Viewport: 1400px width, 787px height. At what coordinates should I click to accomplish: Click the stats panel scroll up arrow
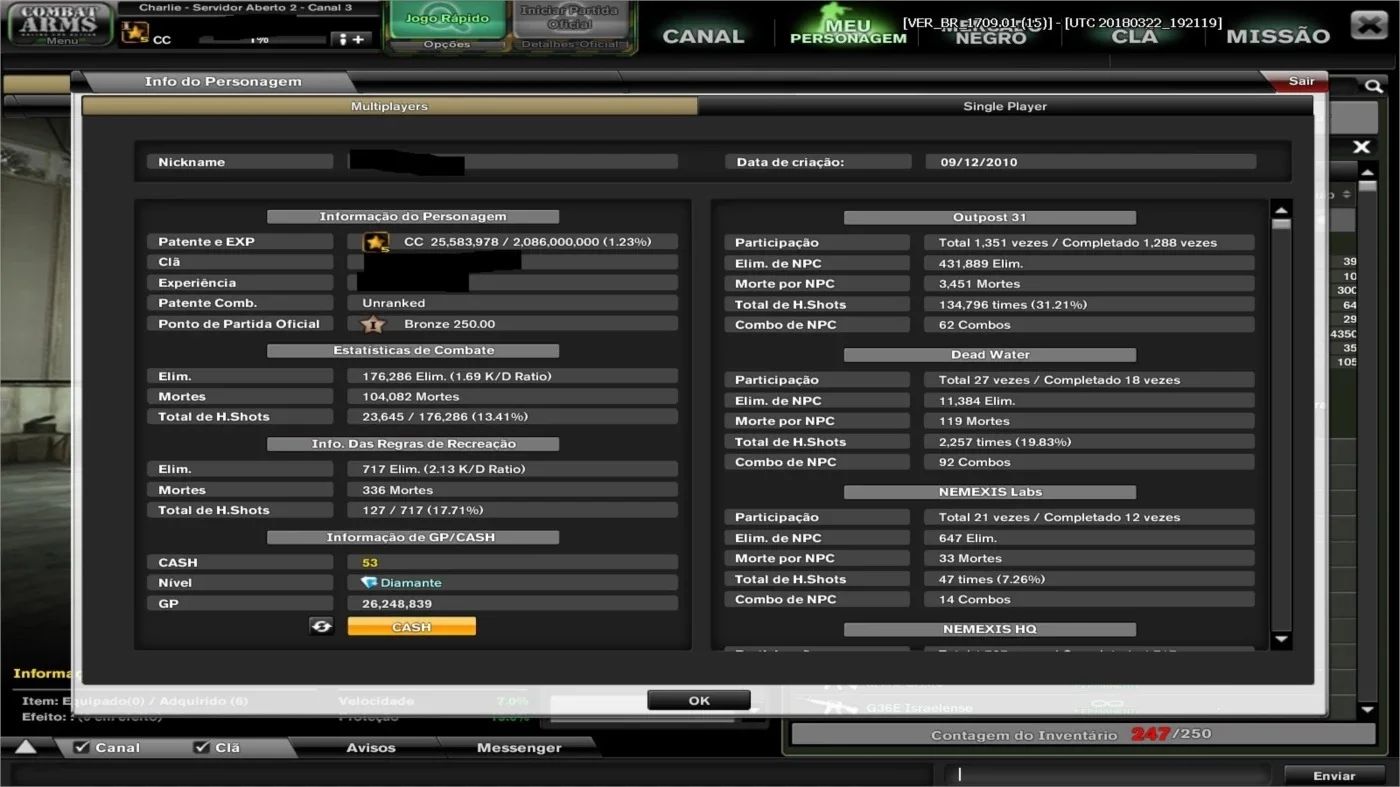pos(1280,210)
